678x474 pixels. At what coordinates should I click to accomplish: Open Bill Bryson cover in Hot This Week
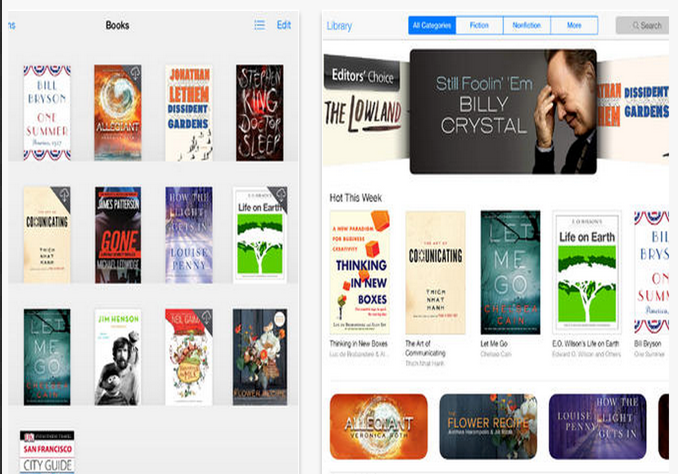[652, 272]
